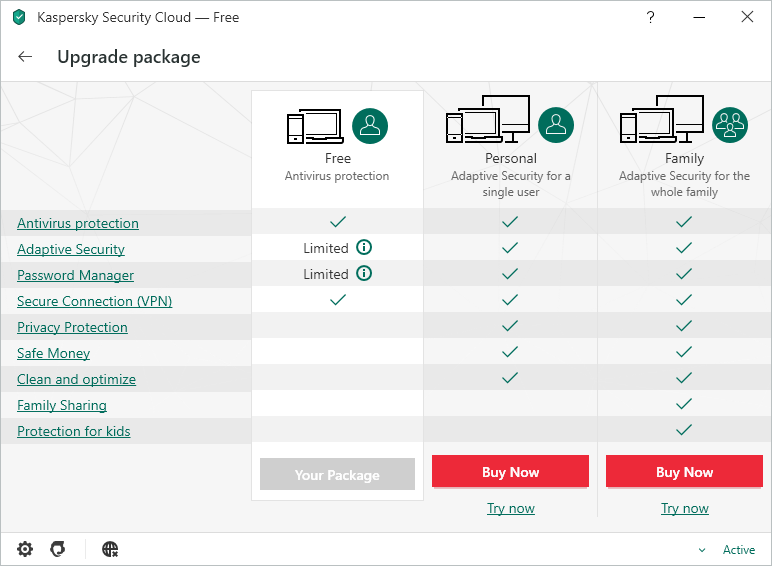The height and width of the screenshot is (566, 772).
Task: Click the Personal plan devices illustration
Action: 488,119
